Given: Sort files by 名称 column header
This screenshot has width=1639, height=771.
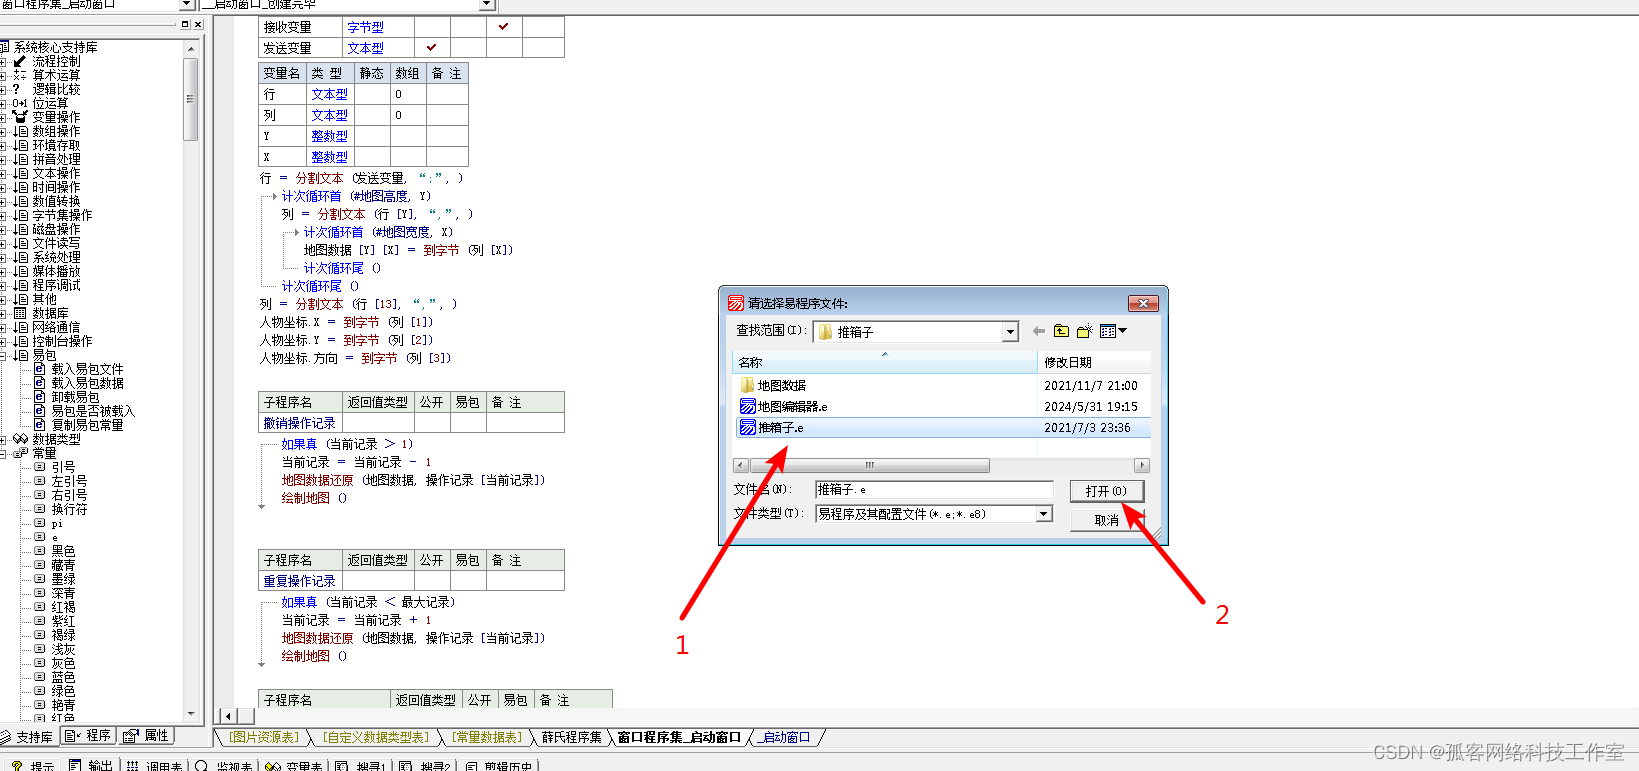Looking at the screenshot, I should tap(885, 362).
